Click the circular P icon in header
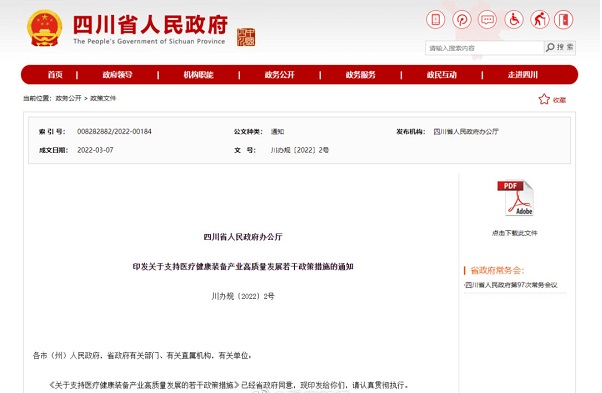The height and width of the screenshot is (393, 602). [461, 19]
